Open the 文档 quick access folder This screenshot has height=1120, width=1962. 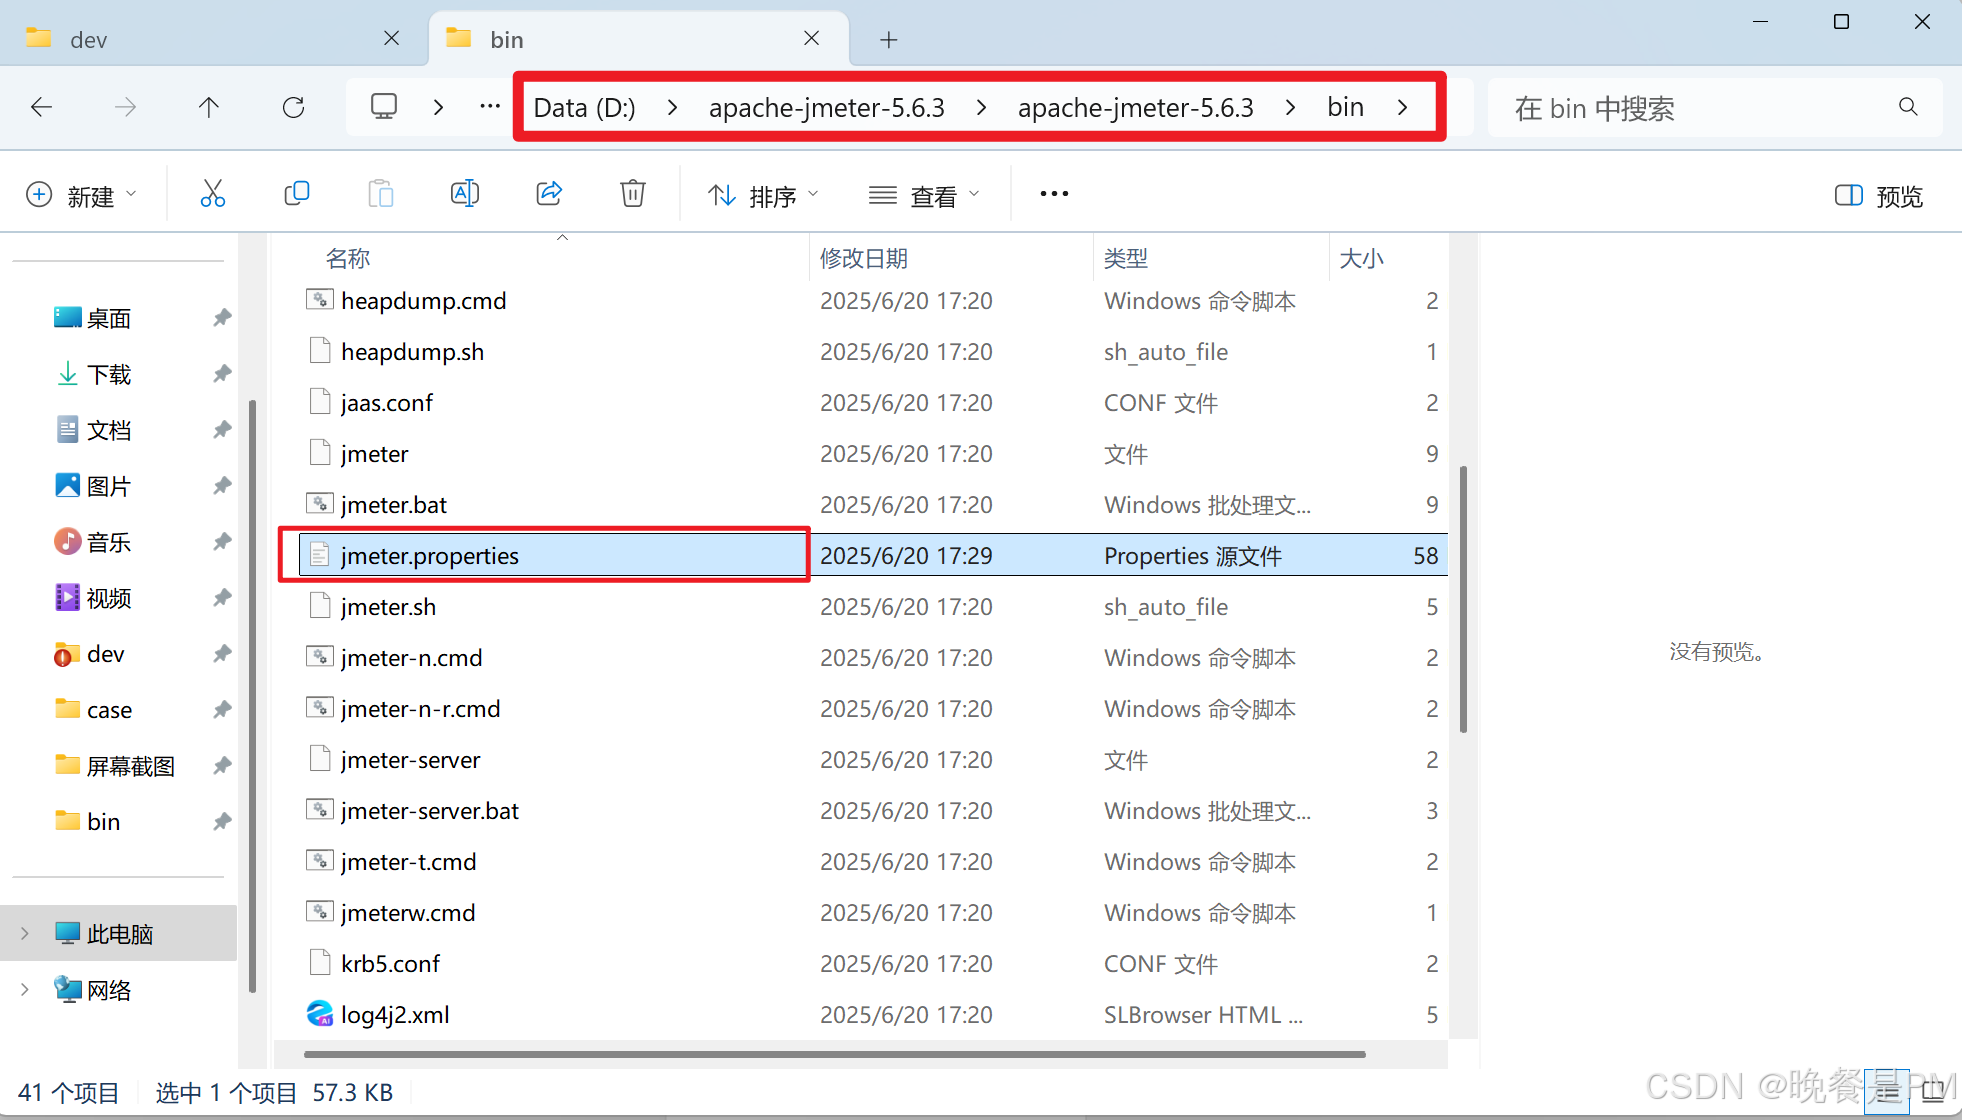coord(108,430)
